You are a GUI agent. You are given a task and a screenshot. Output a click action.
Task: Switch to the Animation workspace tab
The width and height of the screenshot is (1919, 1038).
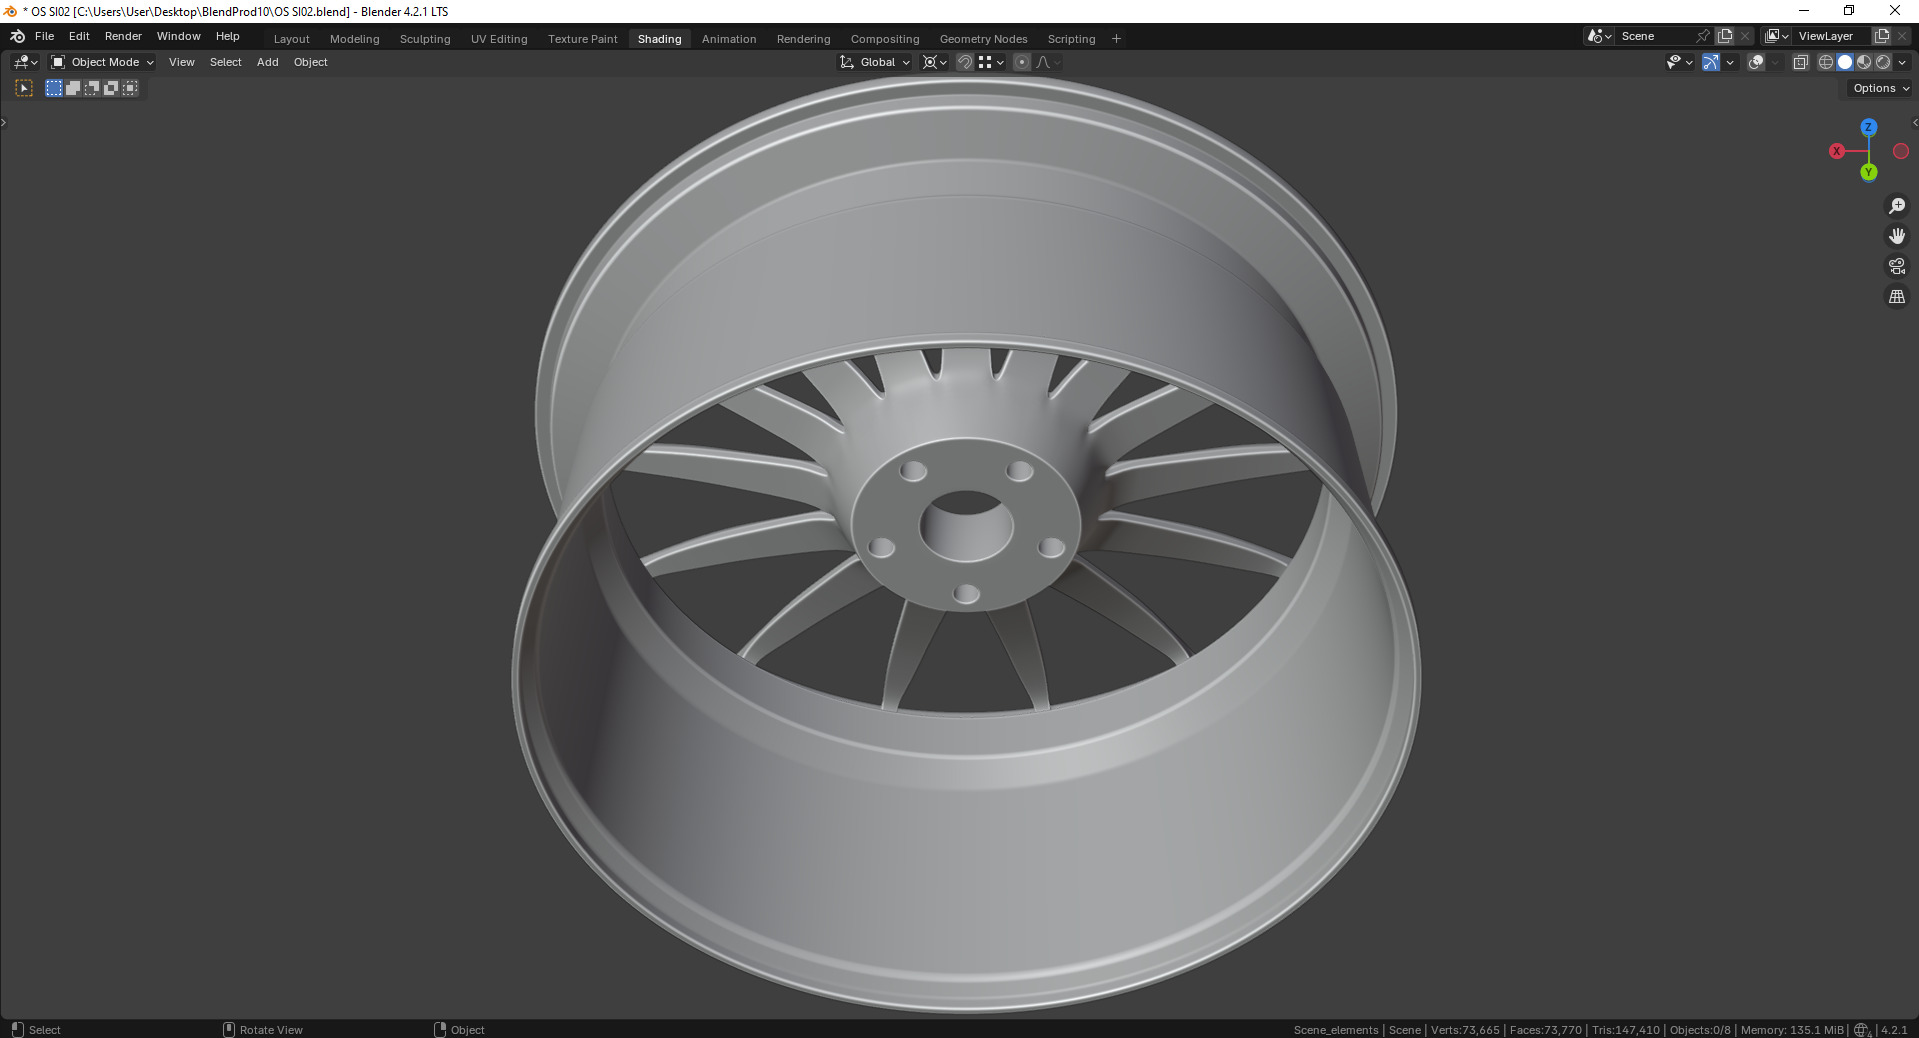coord(729,39)
